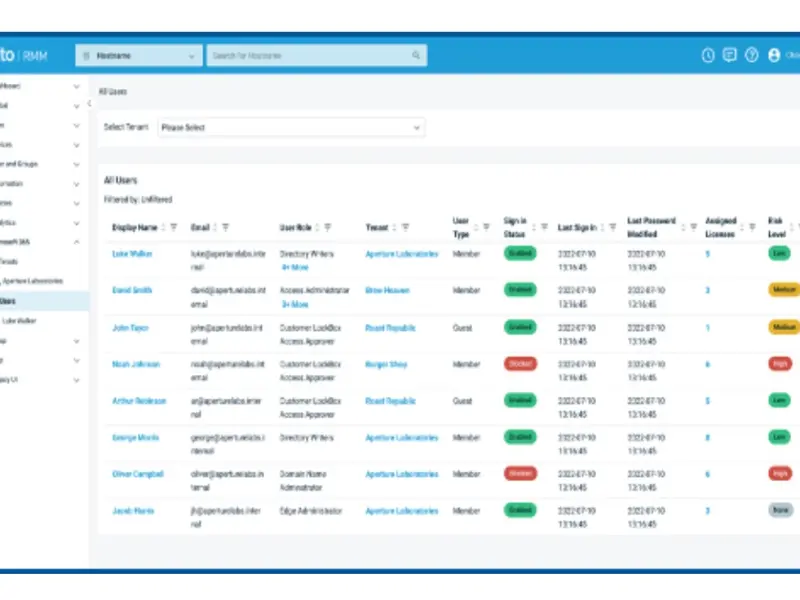Image resolution: width=800 pixels, height=600 pixels.
Task: Click the Search for Hostname field
Action: tap(316, 56)
